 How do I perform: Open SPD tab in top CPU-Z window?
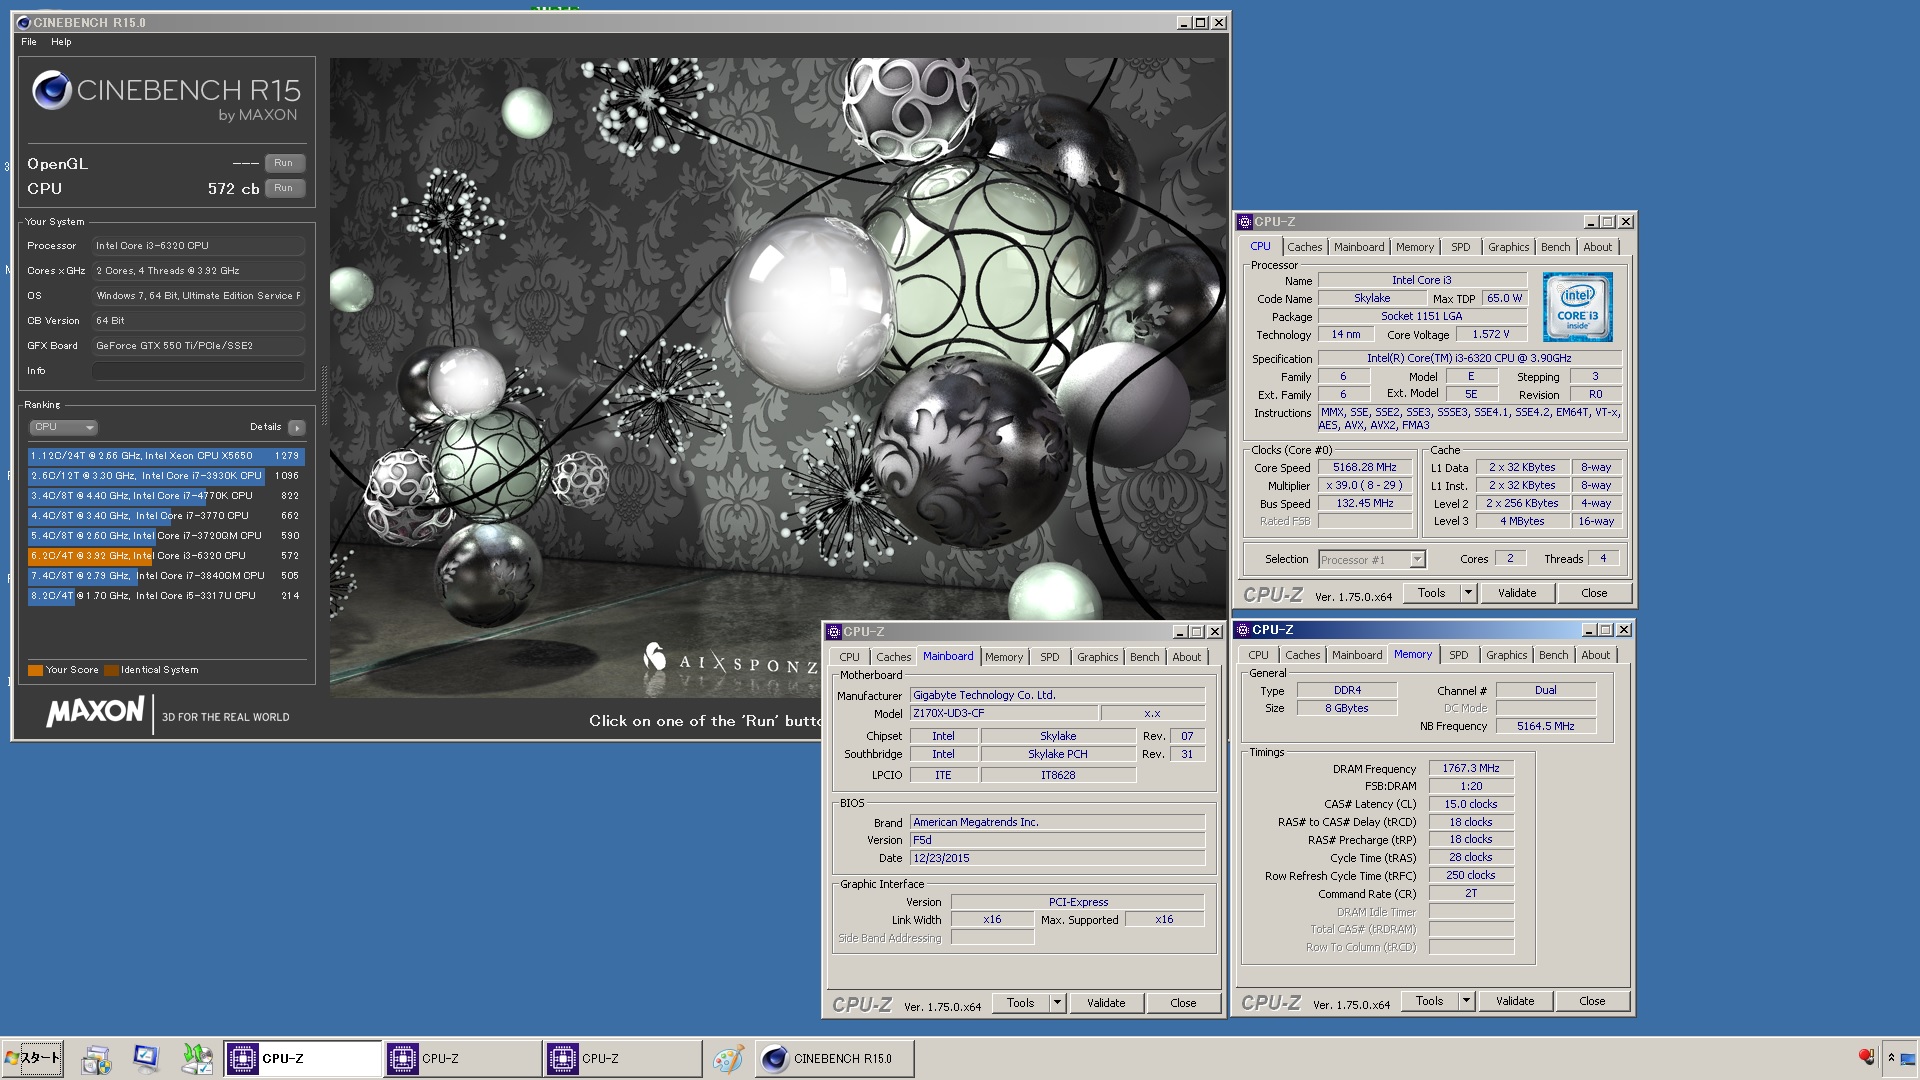coord(1461,247)
